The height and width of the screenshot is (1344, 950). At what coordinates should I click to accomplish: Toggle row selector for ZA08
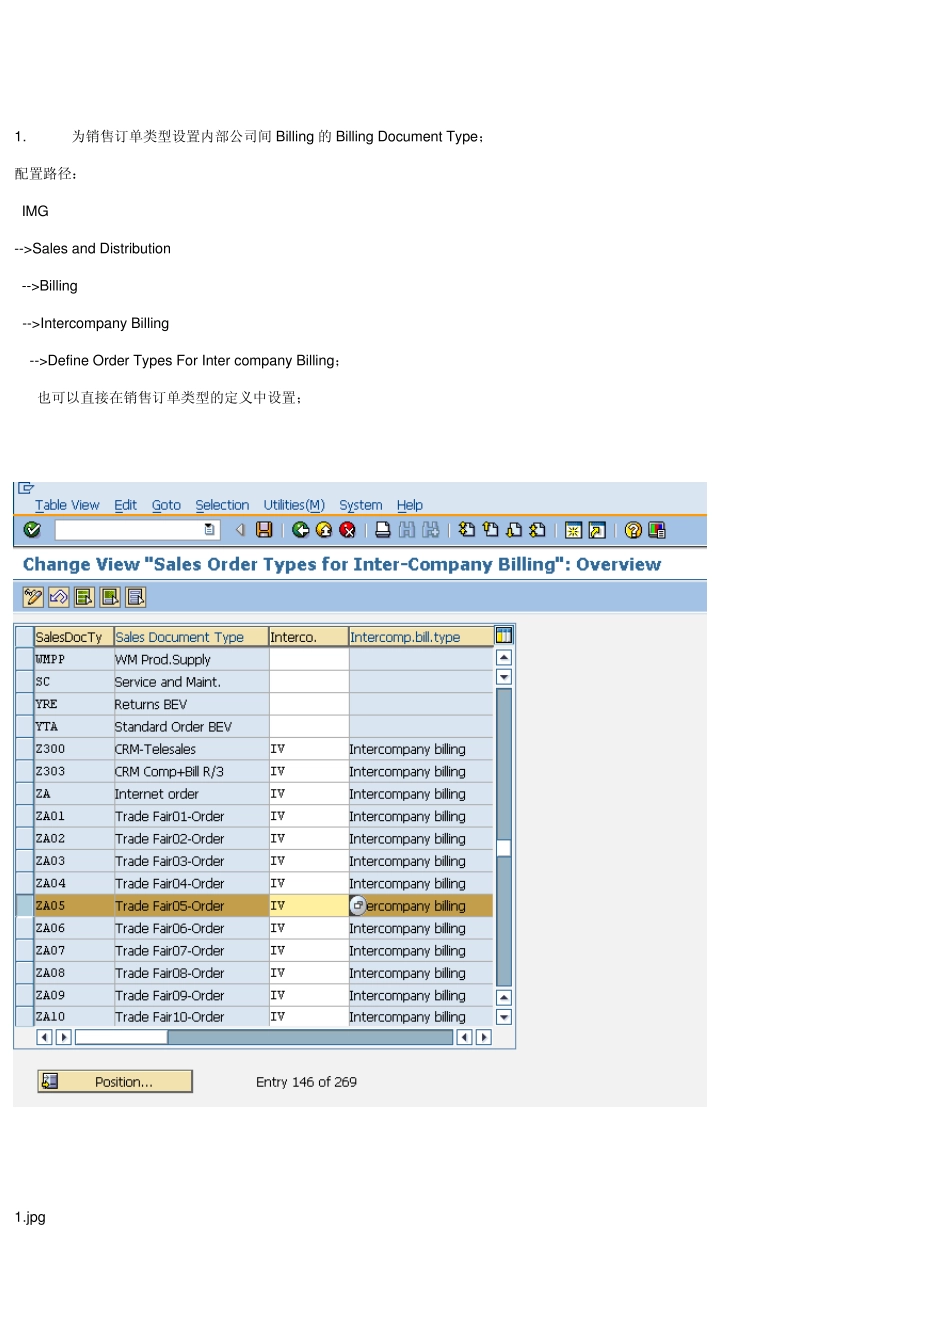[25, 973]
